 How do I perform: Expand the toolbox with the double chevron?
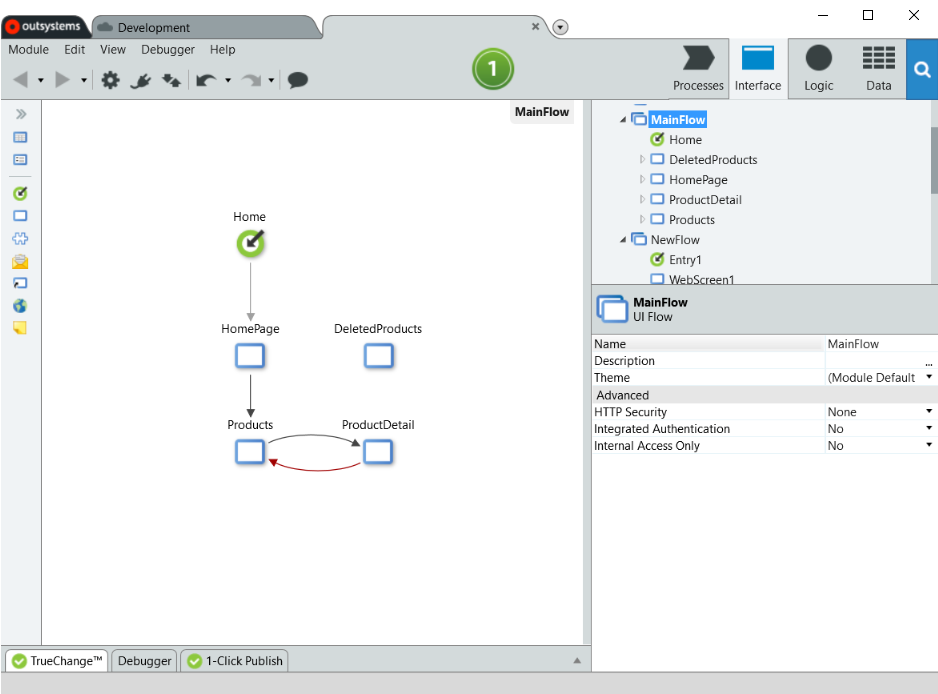[x=19, y=113]
